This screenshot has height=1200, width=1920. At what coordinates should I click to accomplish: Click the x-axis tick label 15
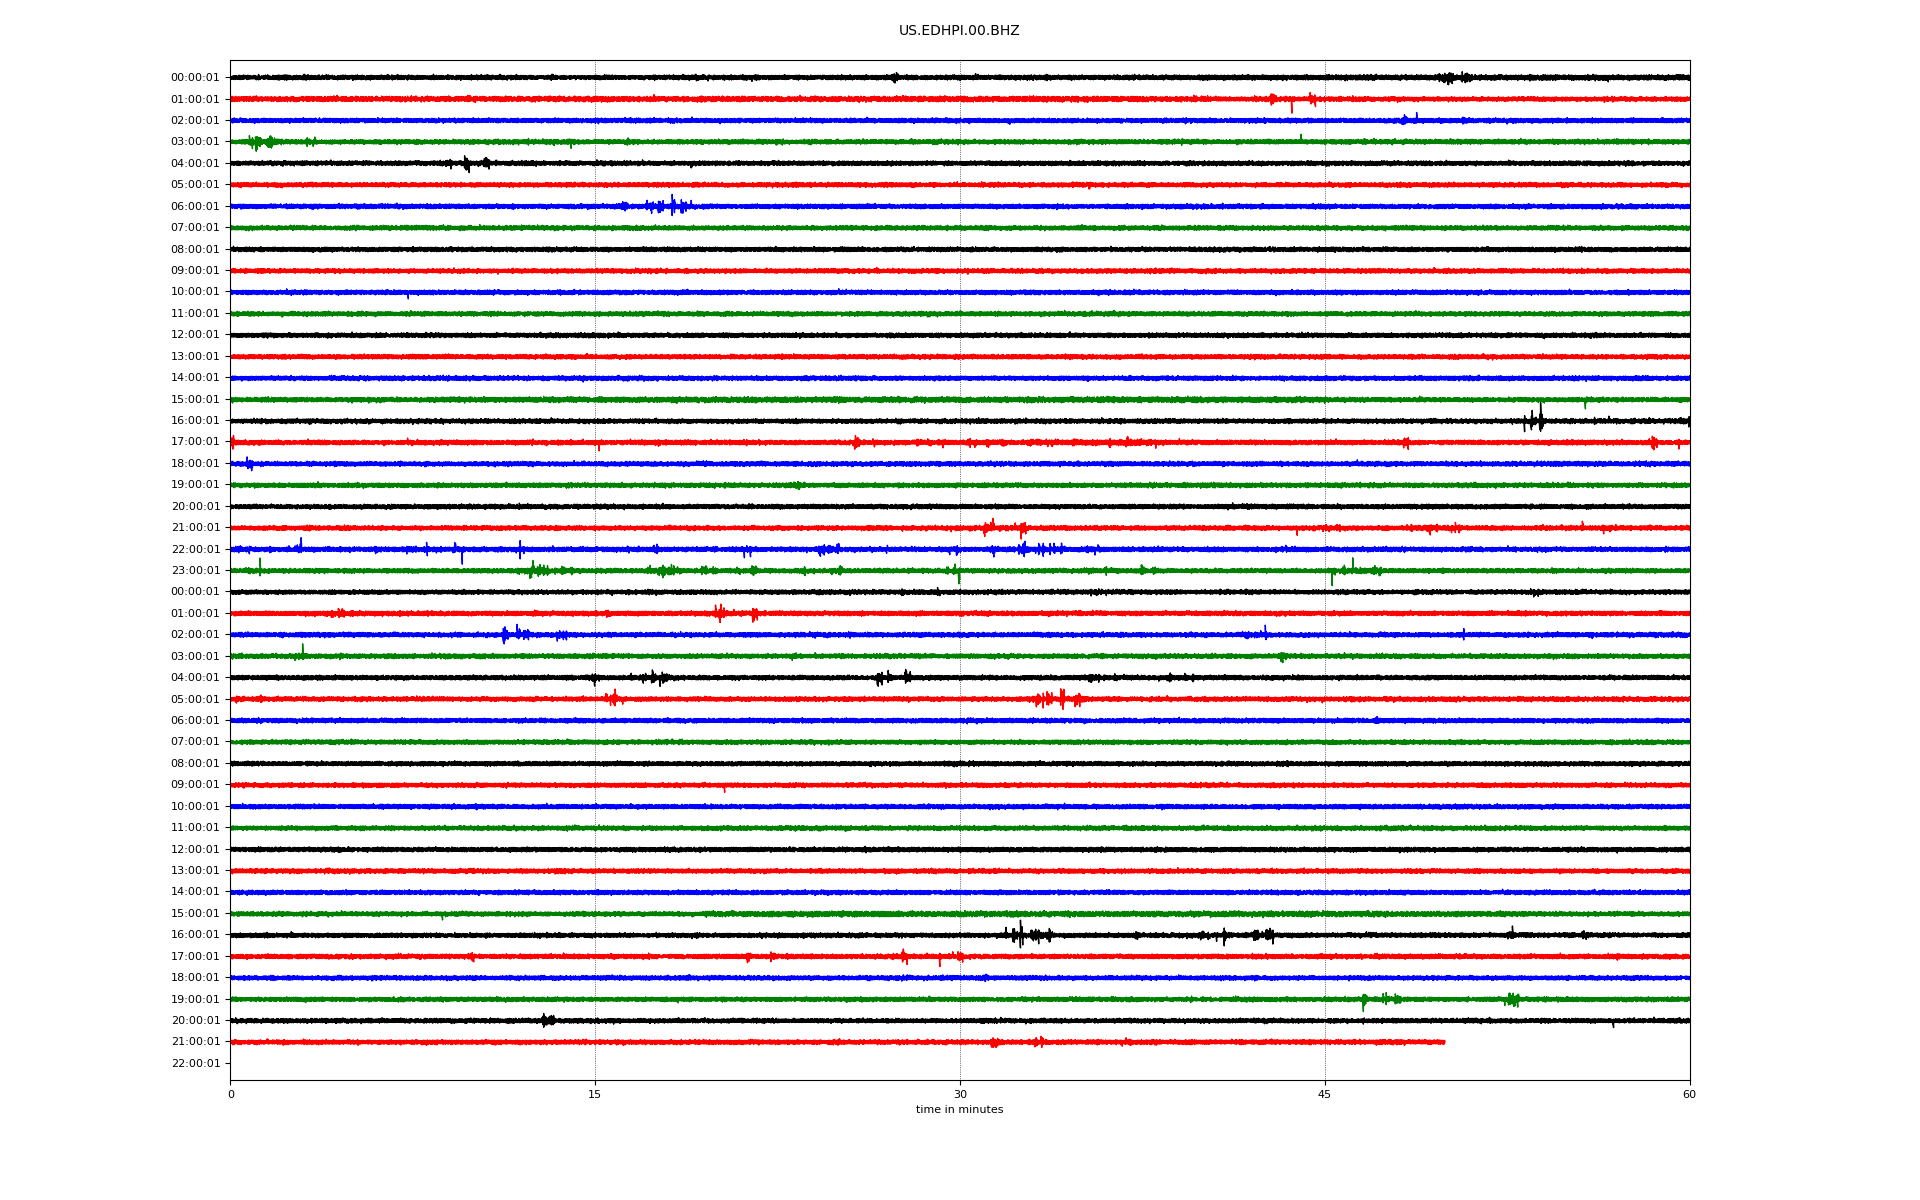(x=595, y=1095)
